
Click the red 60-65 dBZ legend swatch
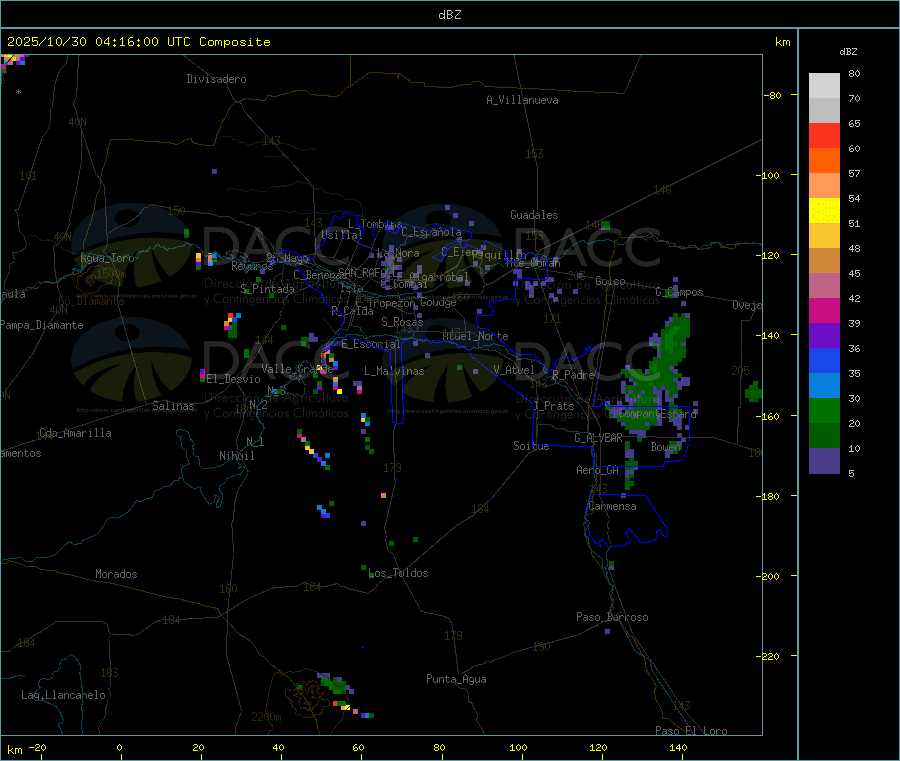[824, 135]
